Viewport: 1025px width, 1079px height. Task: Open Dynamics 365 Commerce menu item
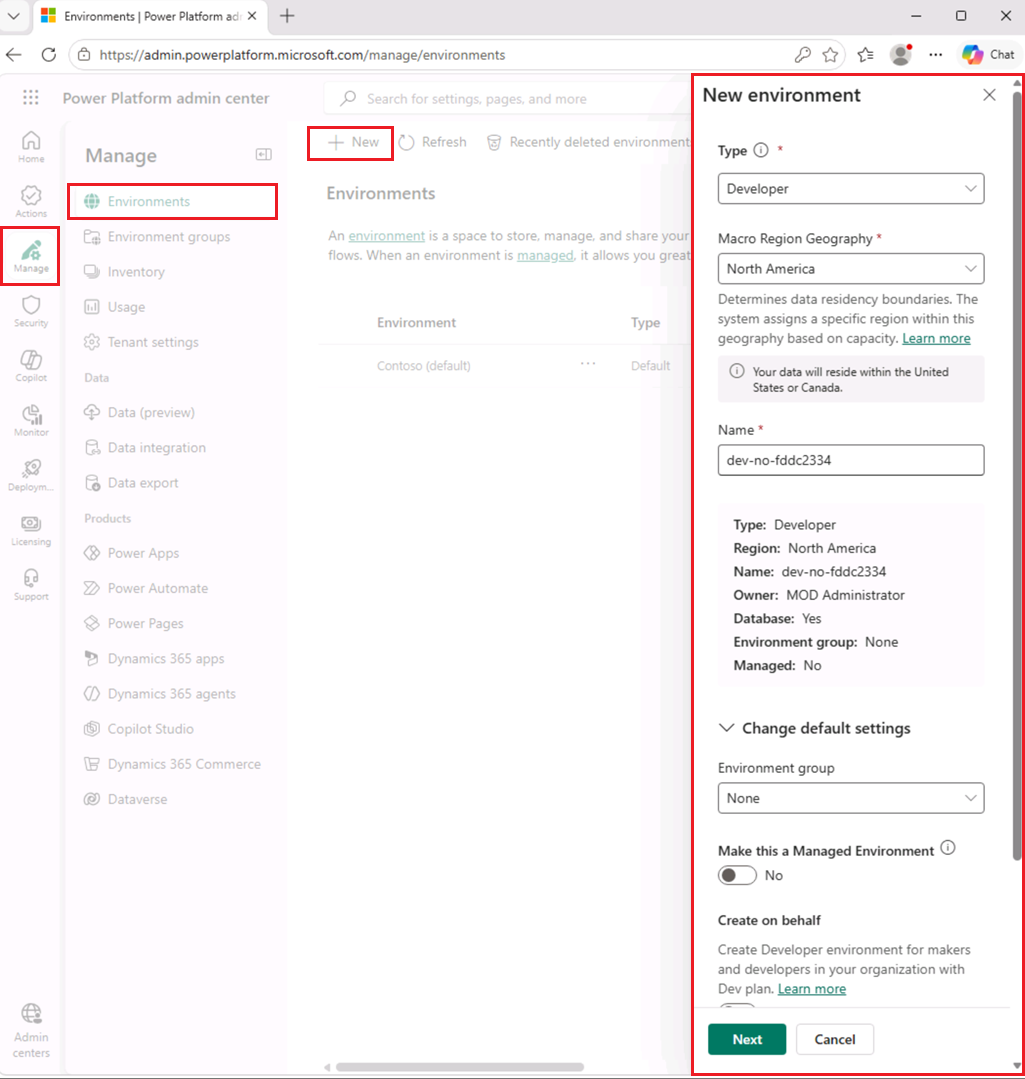[172, 764]
